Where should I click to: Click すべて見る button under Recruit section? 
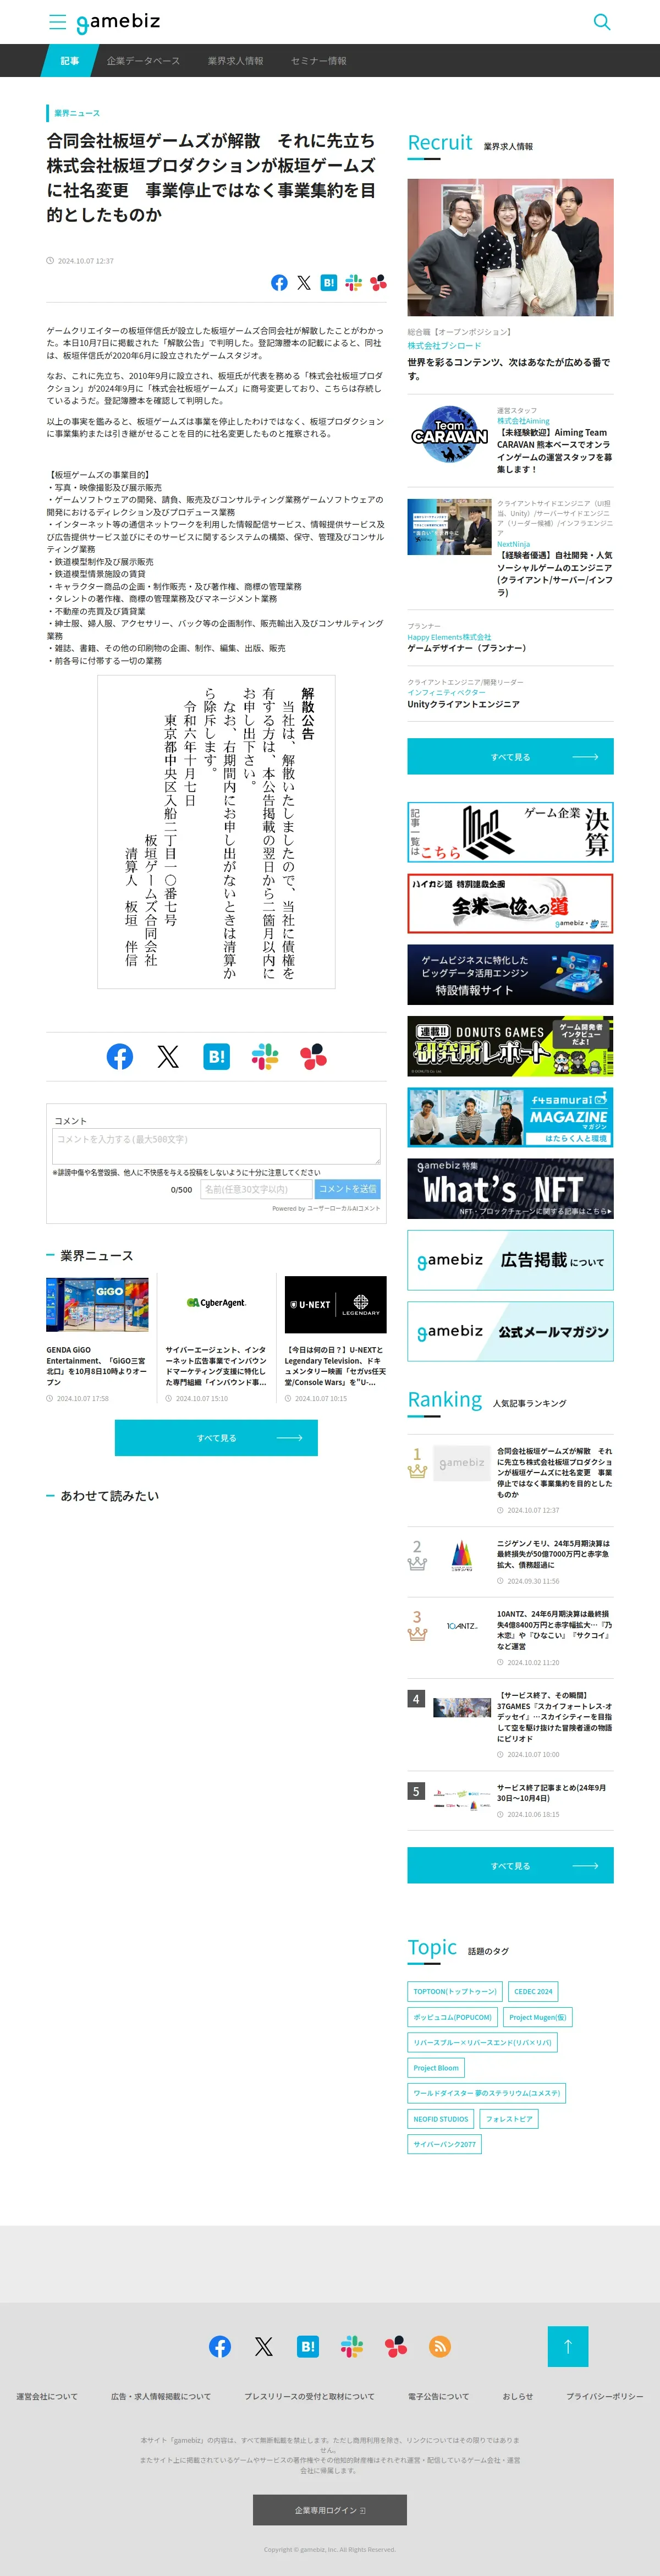510,757
